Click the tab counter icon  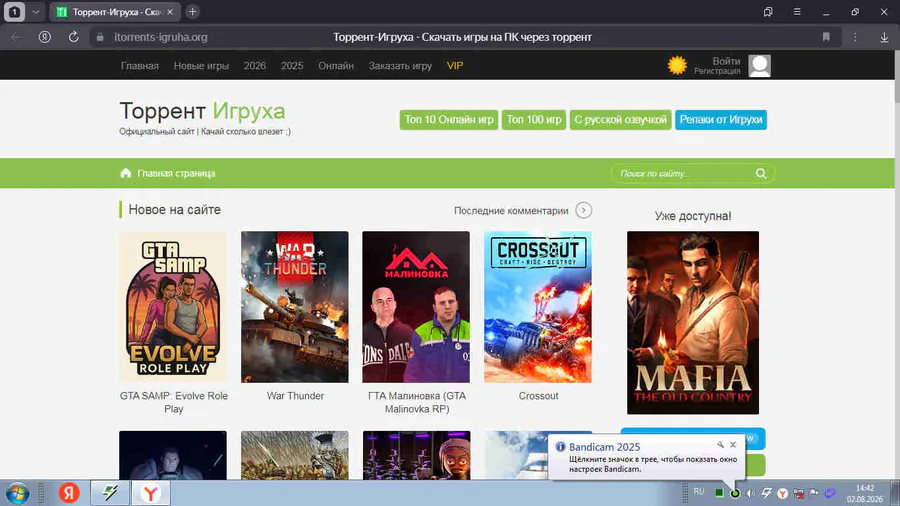pos(14,11)
